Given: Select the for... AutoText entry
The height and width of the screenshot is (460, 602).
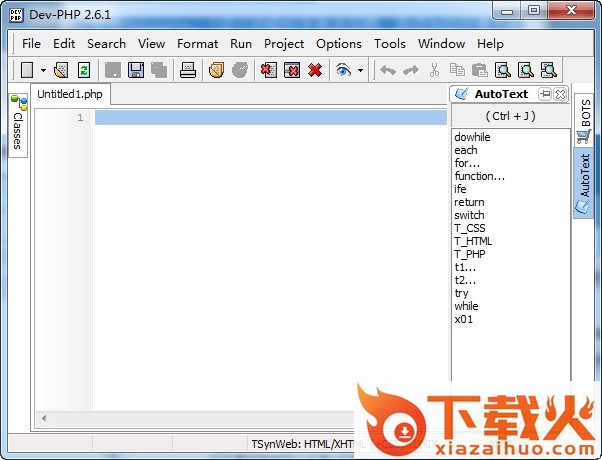Looking at the screenshot, I should tap(467, 163).
